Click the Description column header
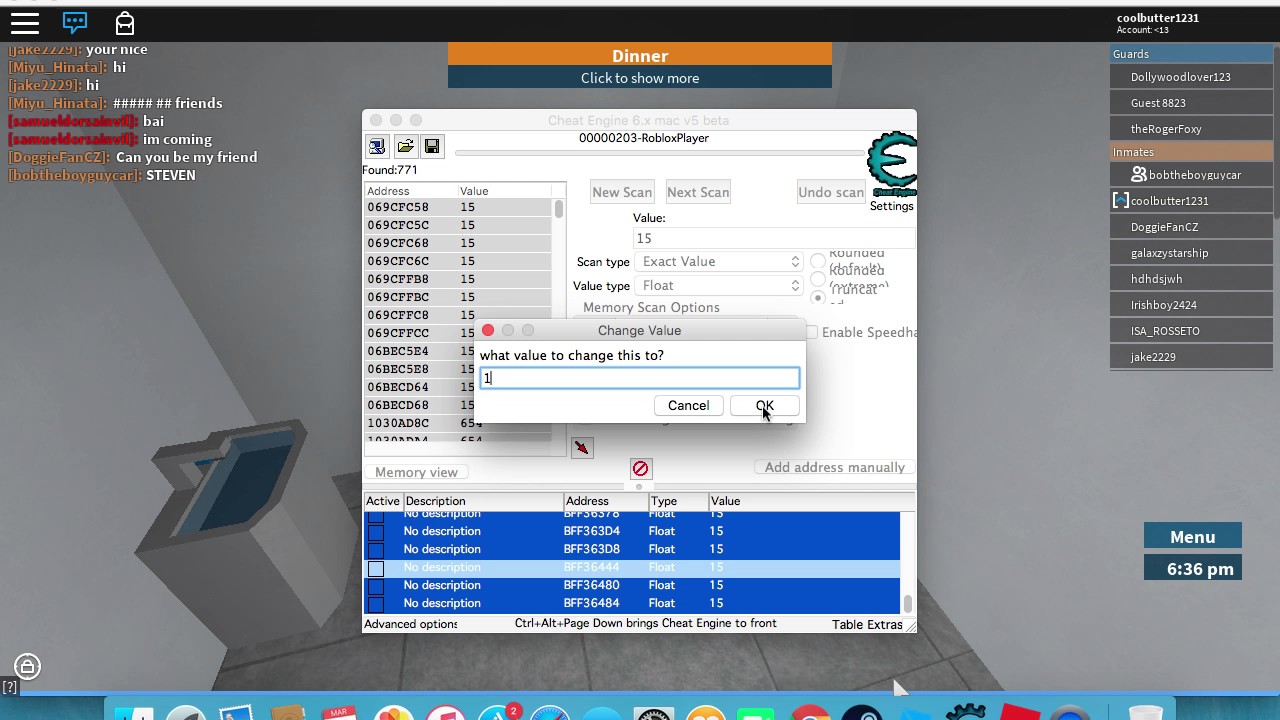The width and height of the screenshot is (1280, 720). coord(483,501)
